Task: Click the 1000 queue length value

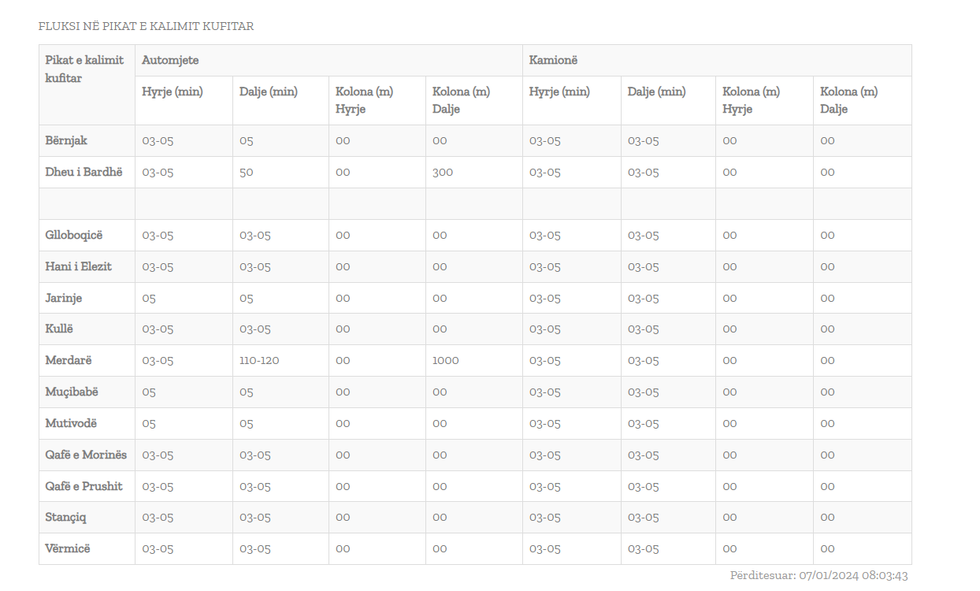Action: [x=445, y=360]
